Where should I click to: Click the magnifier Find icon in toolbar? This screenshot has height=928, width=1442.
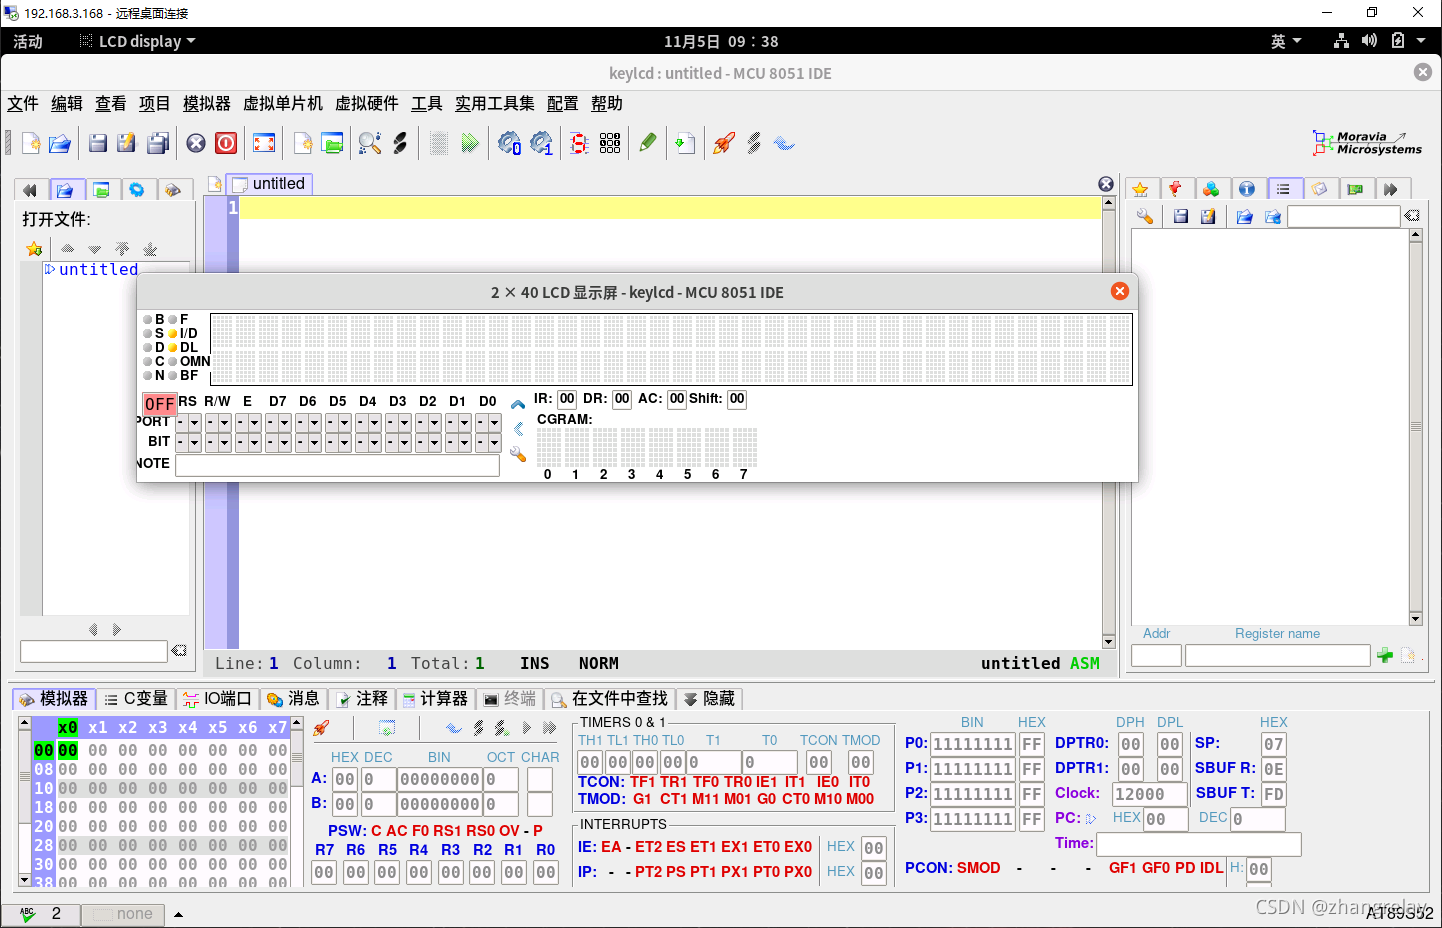click(x=370, y=143)
